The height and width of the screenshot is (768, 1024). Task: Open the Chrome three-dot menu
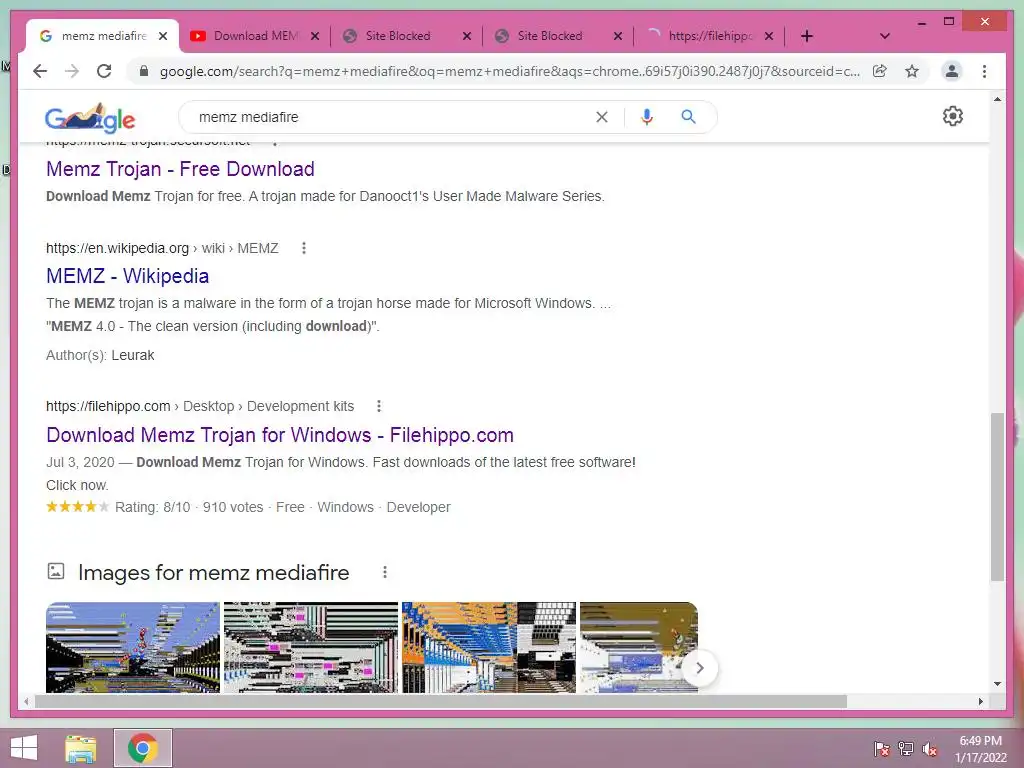tap(984, 71)
